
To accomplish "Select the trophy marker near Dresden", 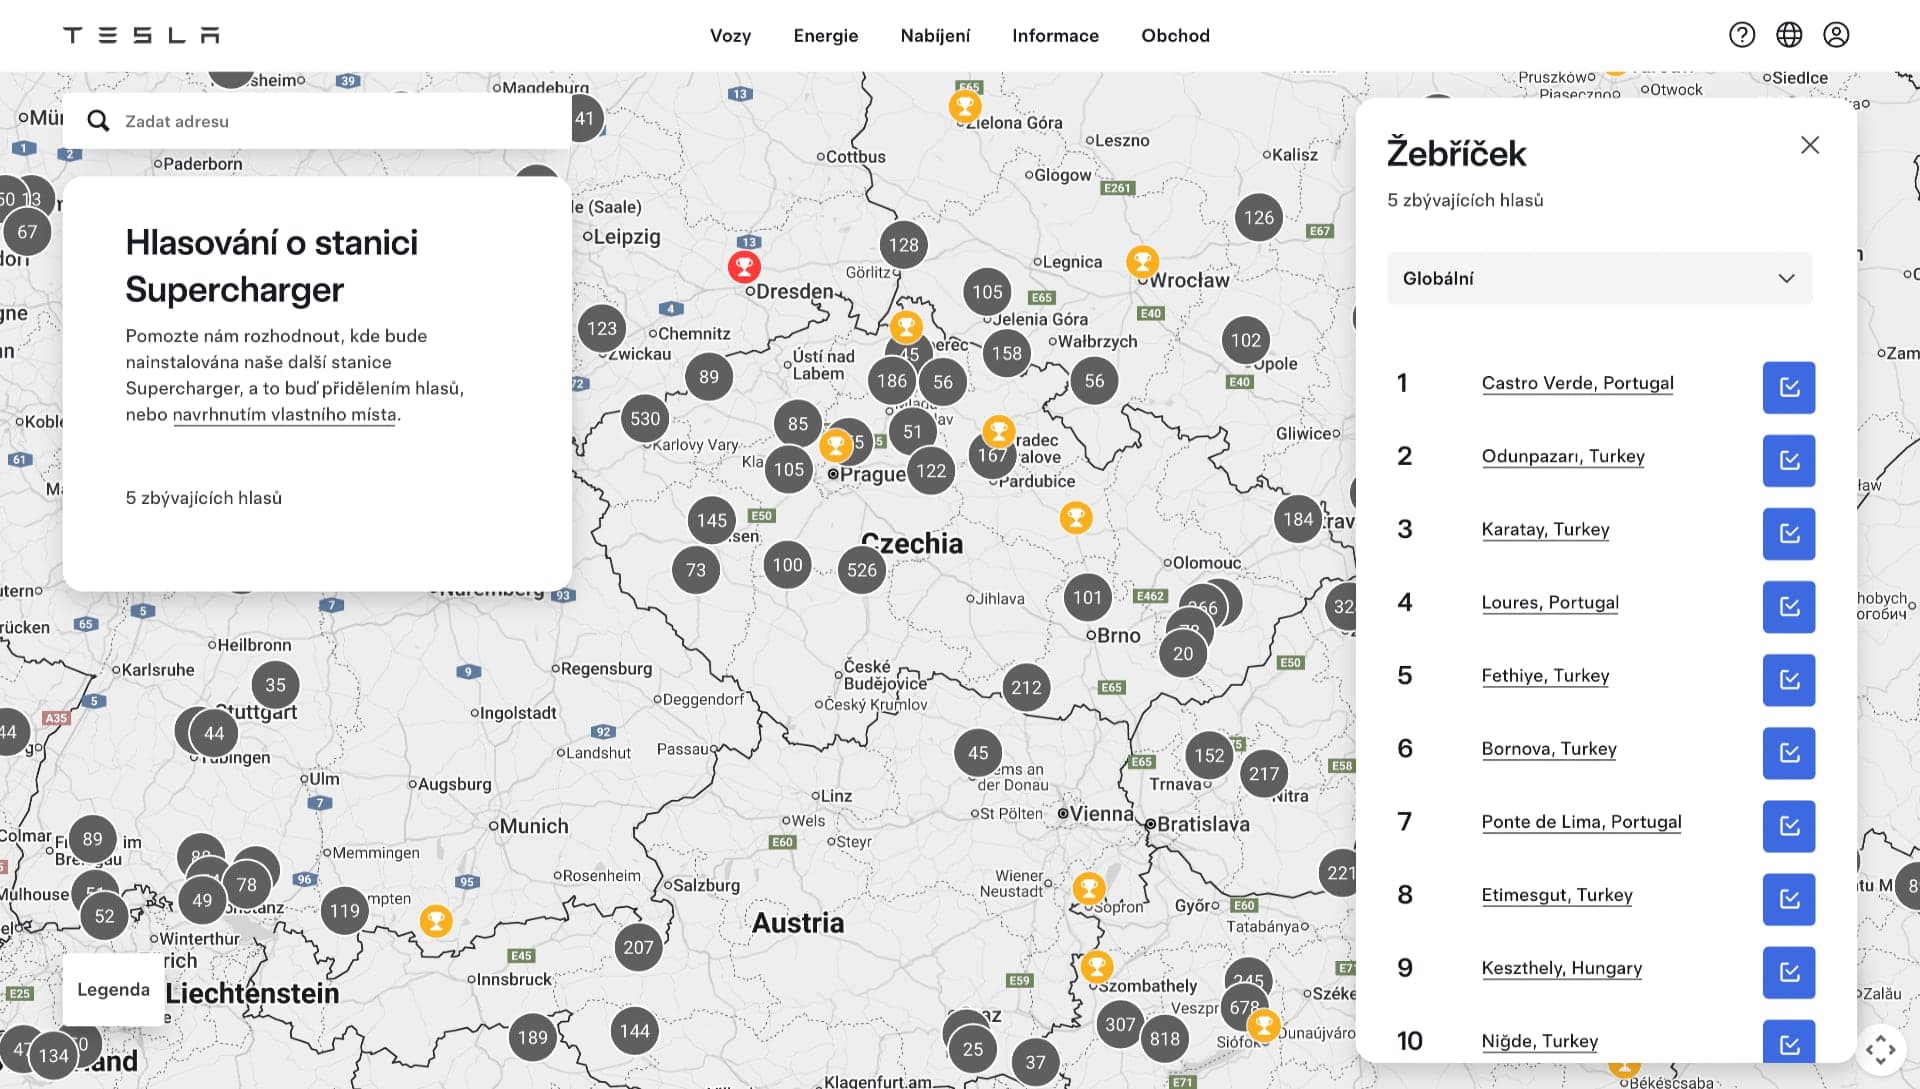I will coord(744,266).
